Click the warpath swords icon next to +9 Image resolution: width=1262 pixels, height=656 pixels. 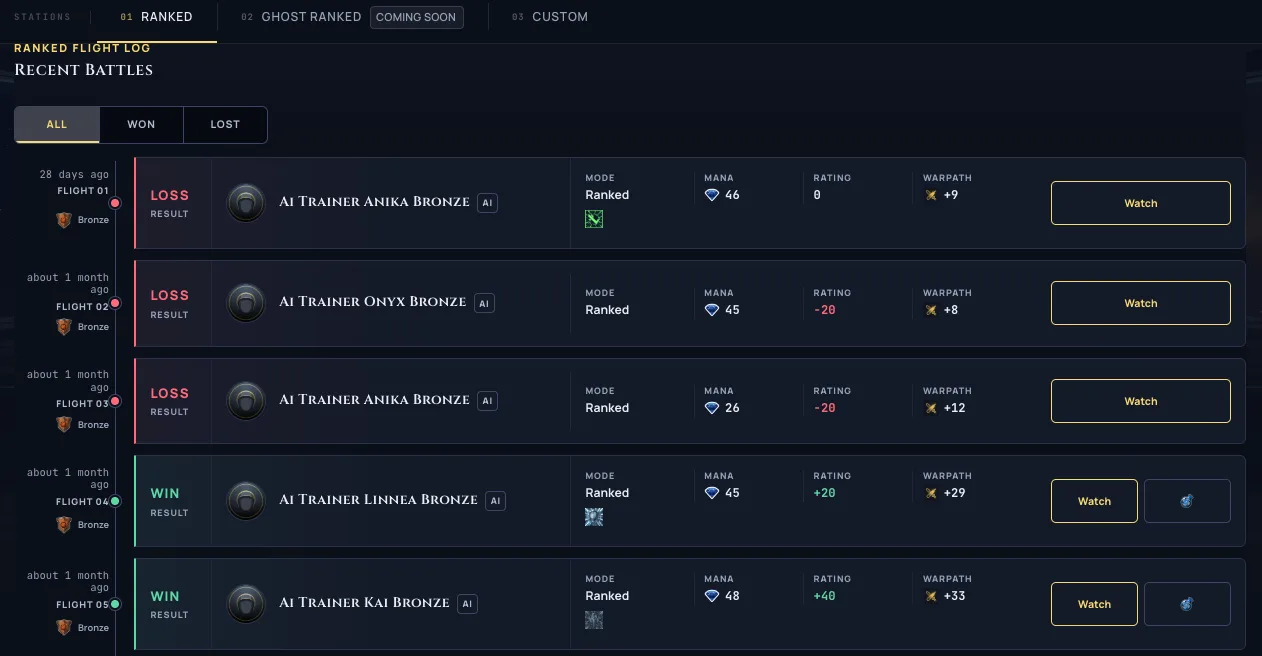point(931,195)
